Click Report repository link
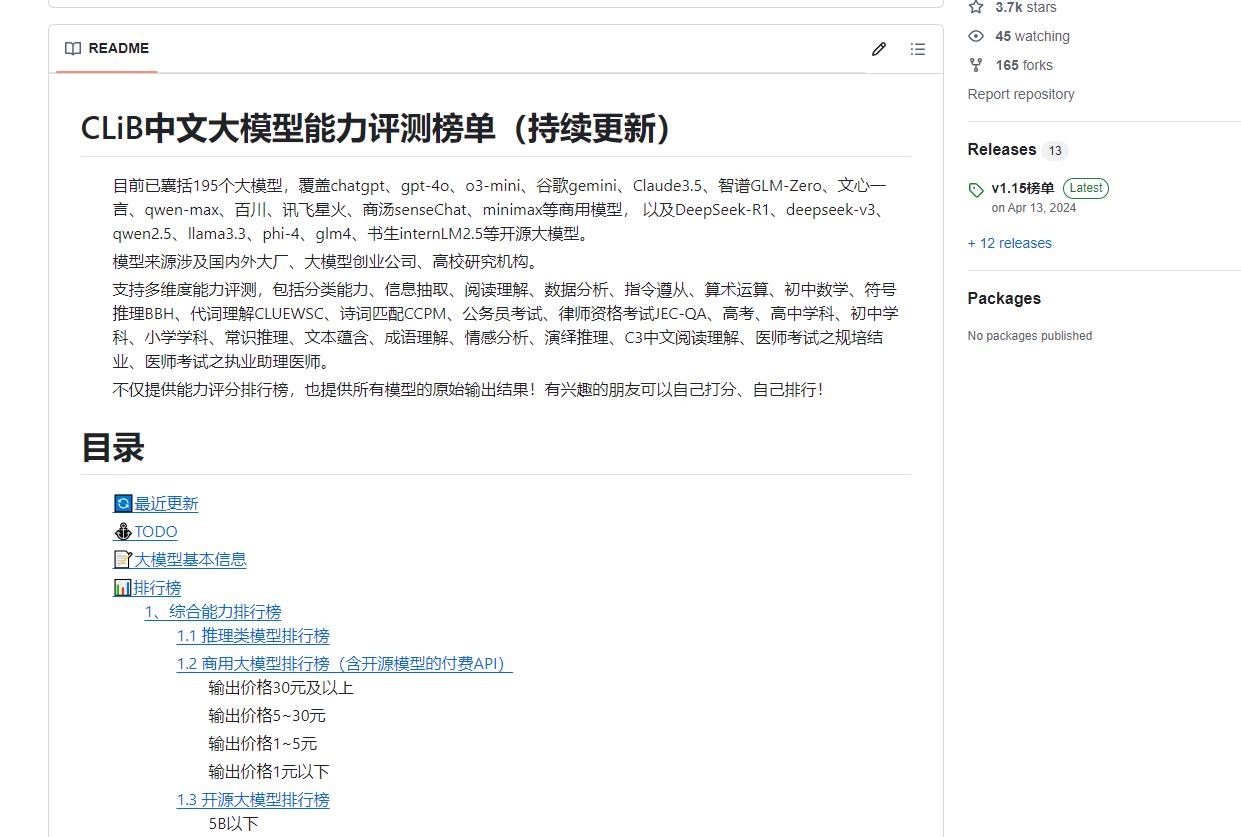The image size is (1241, 837). pyautogui.click(x=1021, y=94)
